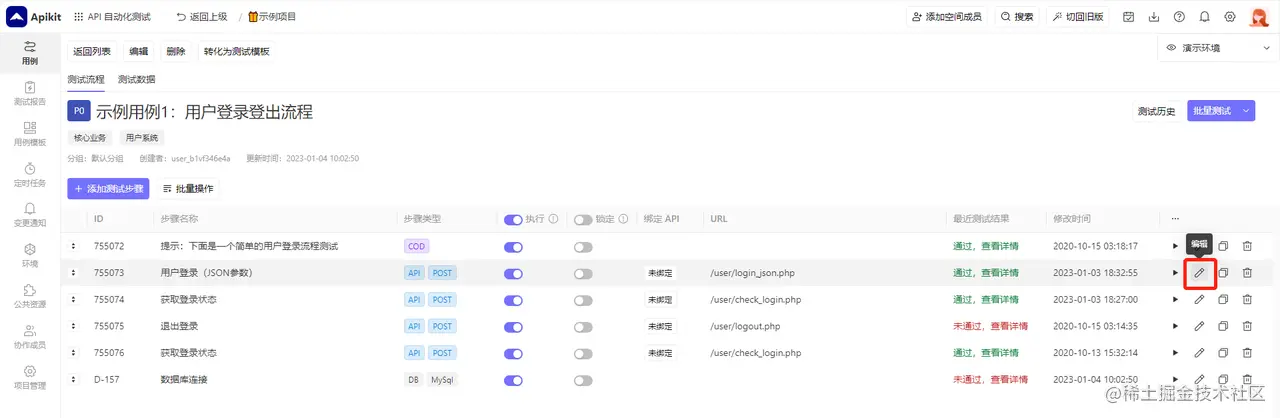This screenshot has width=1280, height=418.
Task: Click the 编辑 button above the tabs
Action: pyautogui.click(x=139, y=51)
